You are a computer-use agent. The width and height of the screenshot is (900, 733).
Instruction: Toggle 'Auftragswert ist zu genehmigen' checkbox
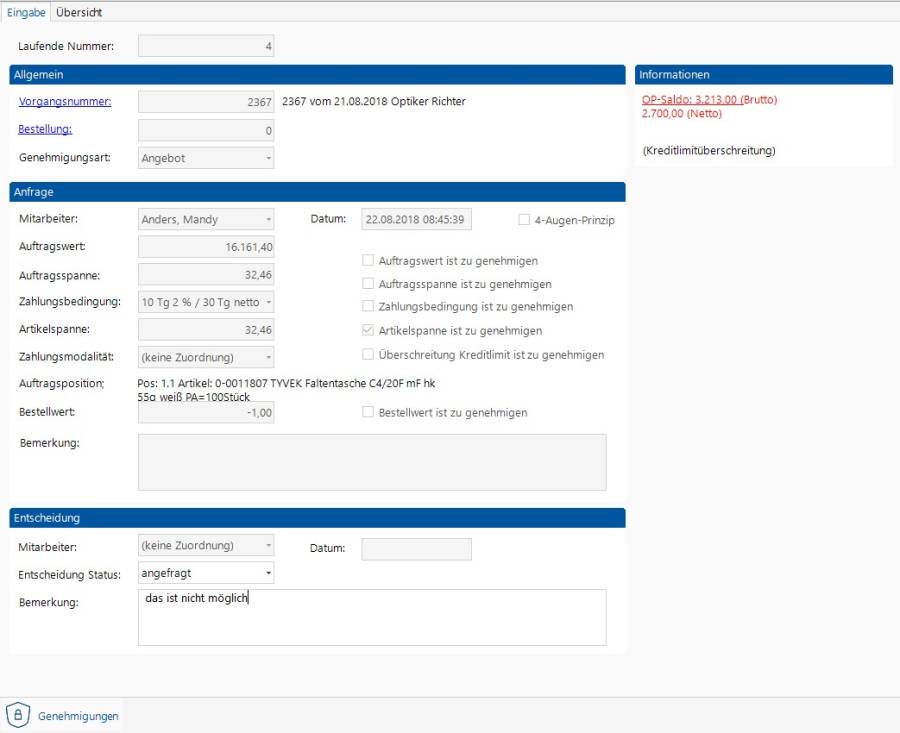pos(369,261)
